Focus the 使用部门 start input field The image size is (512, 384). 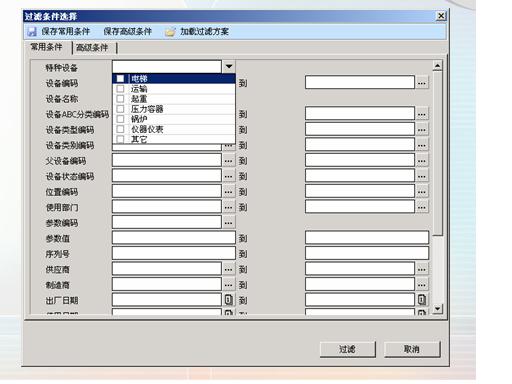point(167,207)
